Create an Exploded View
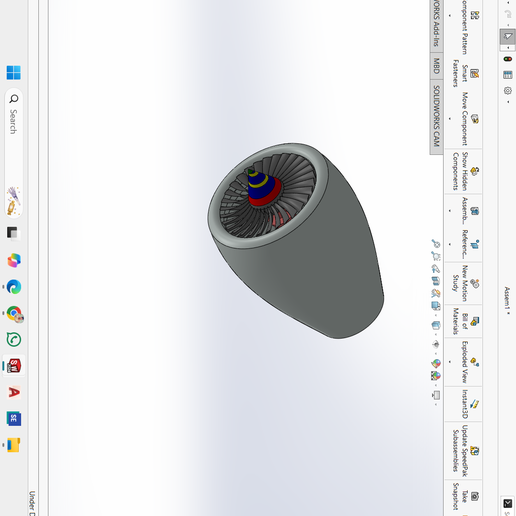This screenshot has height=516, width=516. pos(474,362)
